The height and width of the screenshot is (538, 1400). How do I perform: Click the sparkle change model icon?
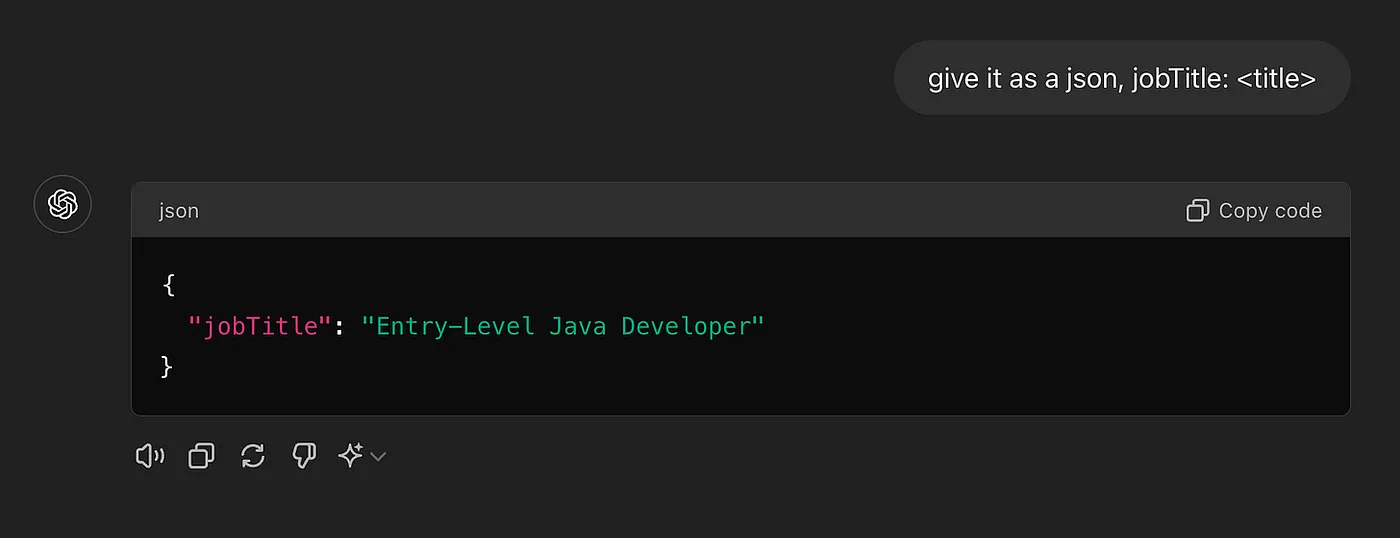coord(350,456)
